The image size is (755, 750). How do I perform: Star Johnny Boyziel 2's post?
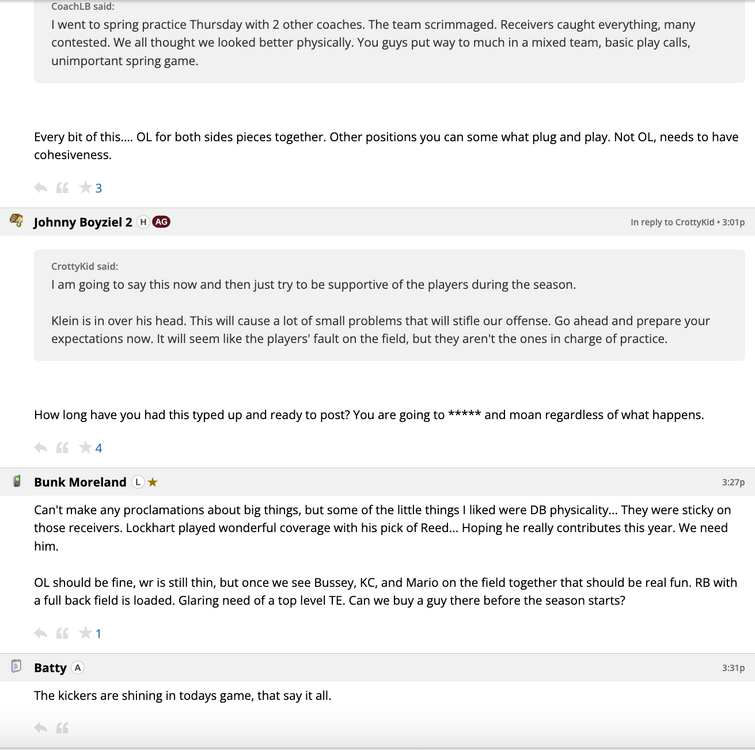tap(85, 448)
